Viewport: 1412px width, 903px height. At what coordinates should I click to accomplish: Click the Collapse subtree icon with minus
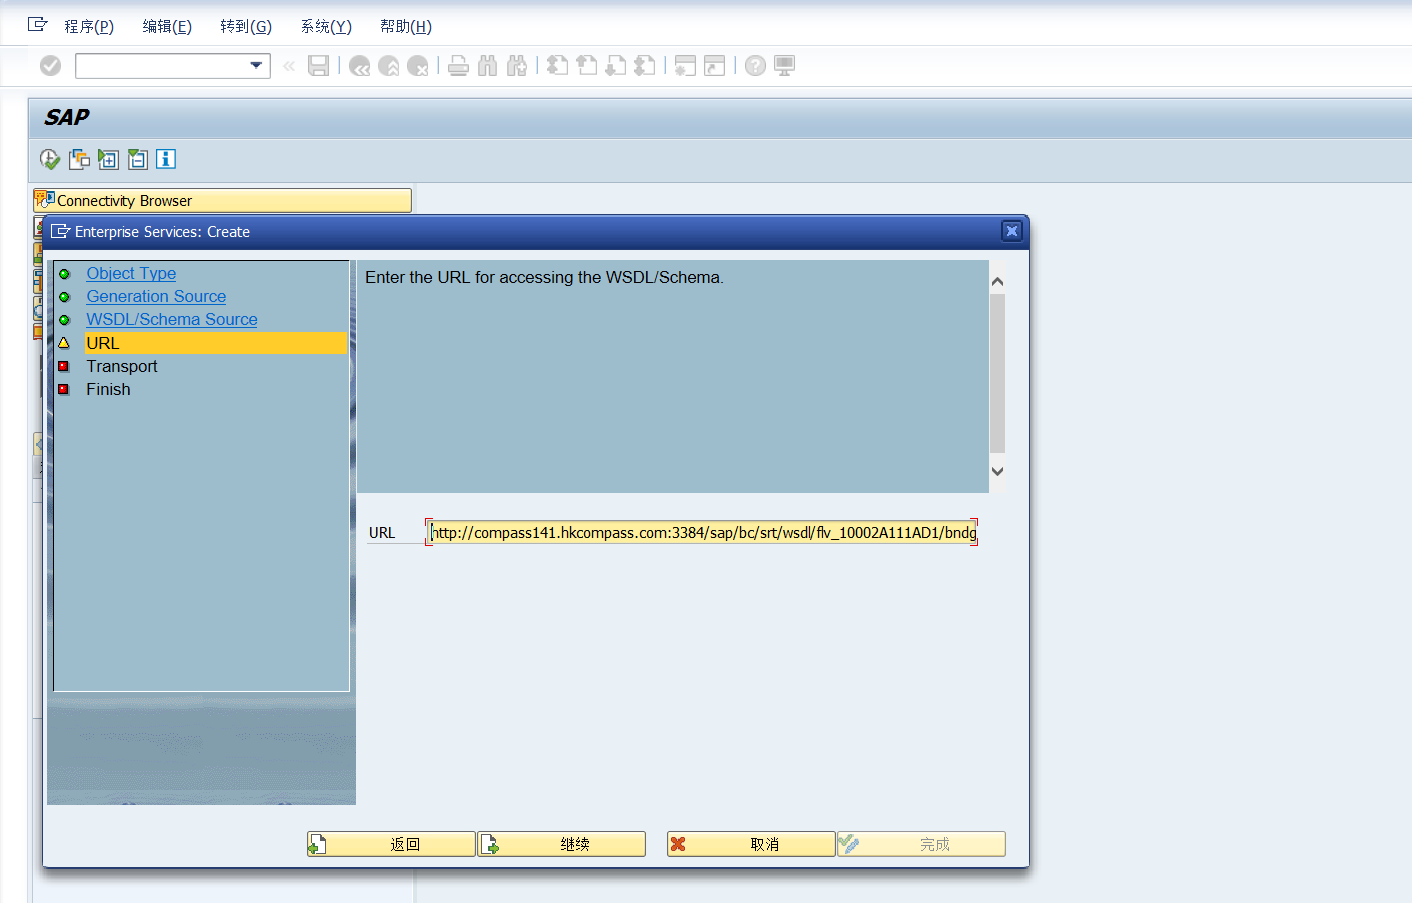coord(137,159)
